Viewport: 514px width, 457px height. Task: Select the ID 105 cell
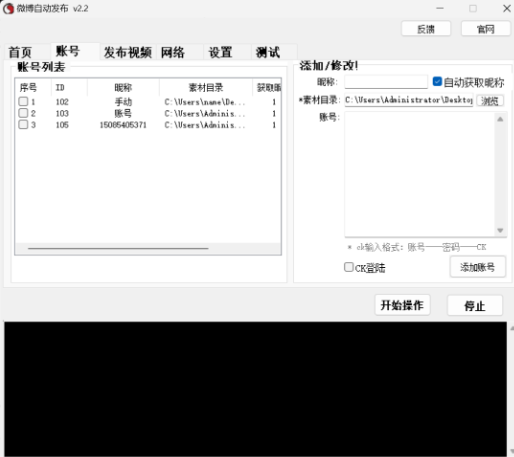pos(62,125)
